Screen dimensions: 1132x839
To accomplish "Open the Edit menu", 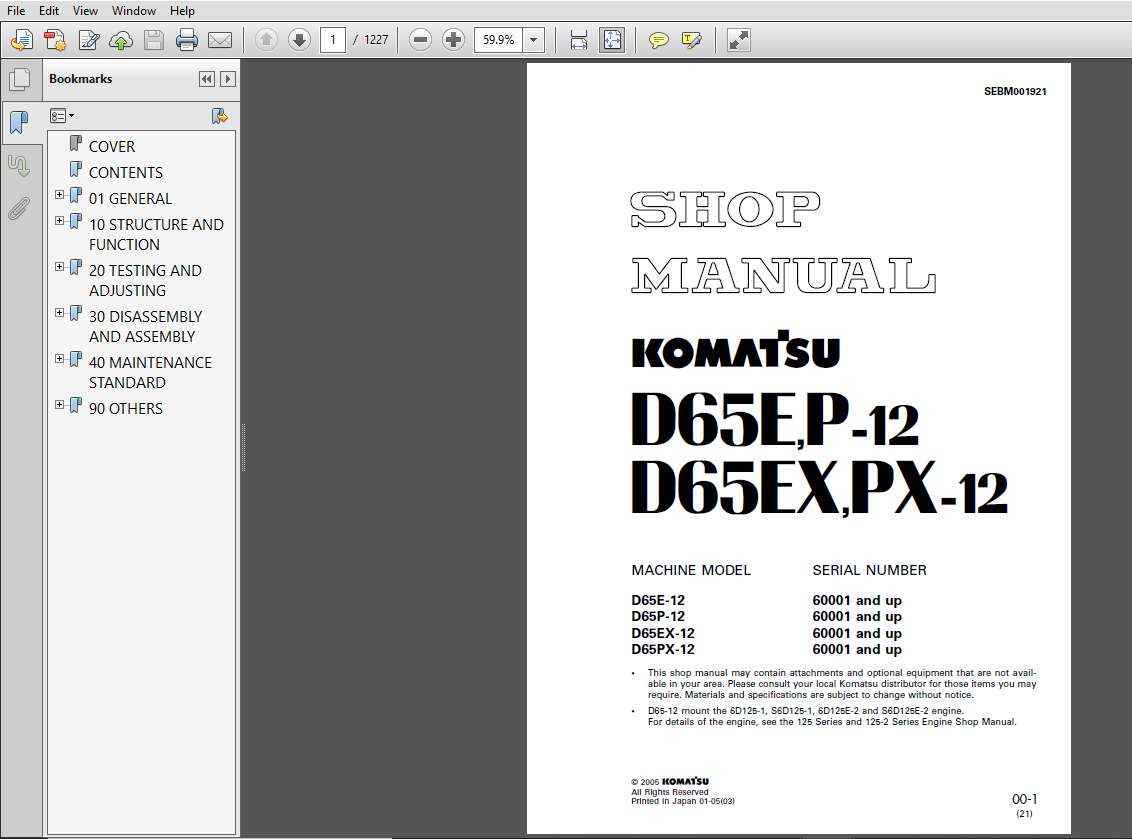I will click(x=49, y=11).
